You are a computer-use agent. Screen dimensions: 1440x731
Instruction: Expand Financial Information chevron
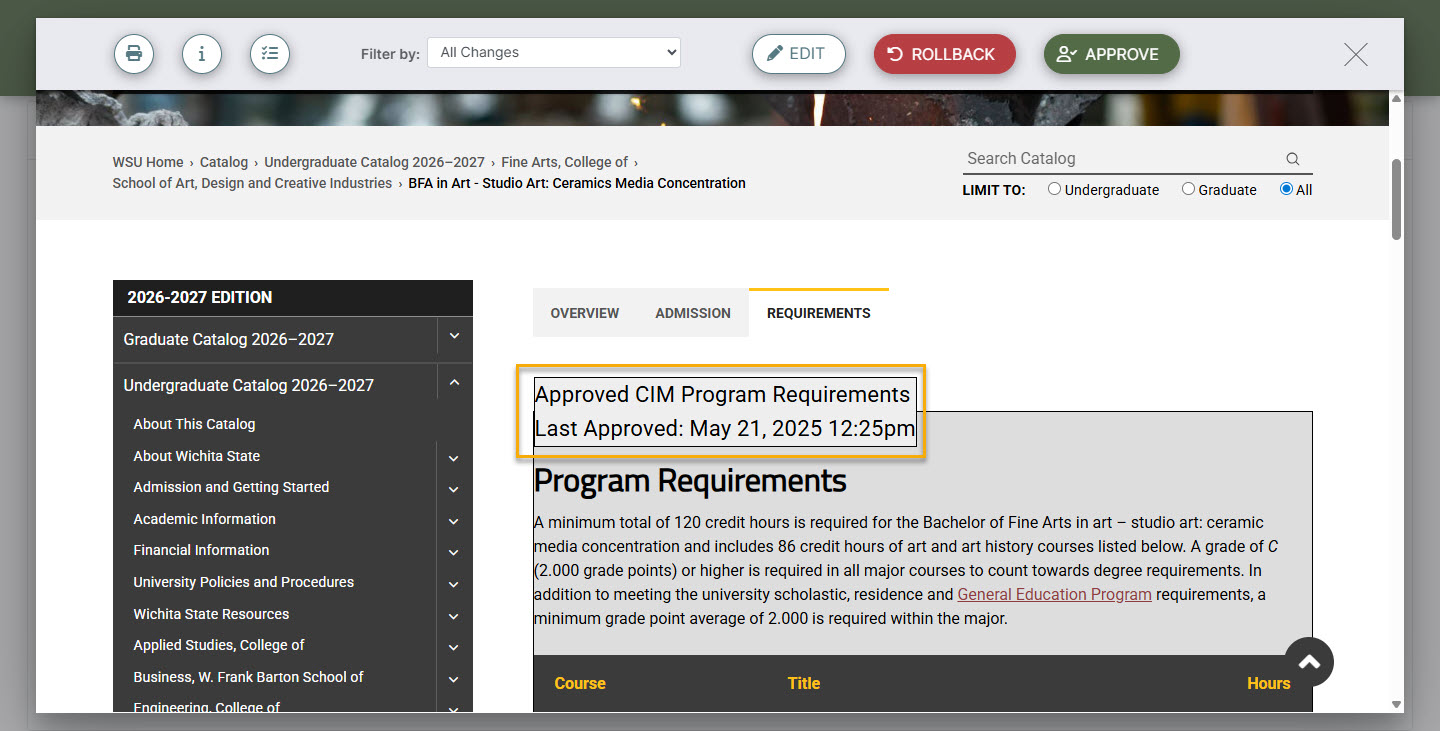(x=453, y=553)
